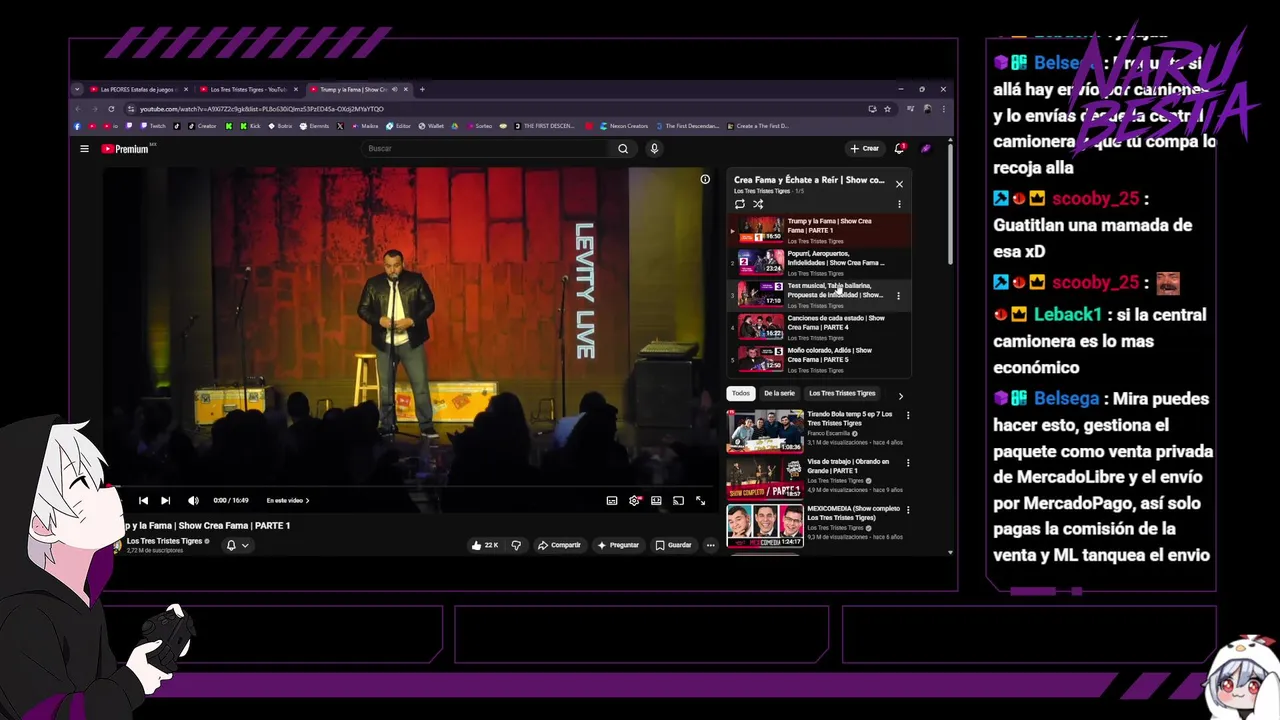Viewport: 1280px width, 720px height.
Task: Click the Compartir share button
Action: pos(559,545)
